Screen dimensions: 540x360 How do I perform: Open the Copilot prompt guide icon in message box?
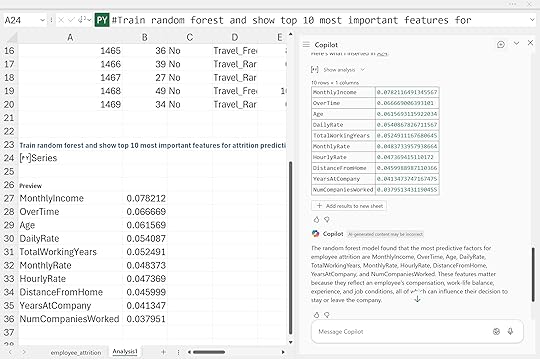tap(496, 331)
